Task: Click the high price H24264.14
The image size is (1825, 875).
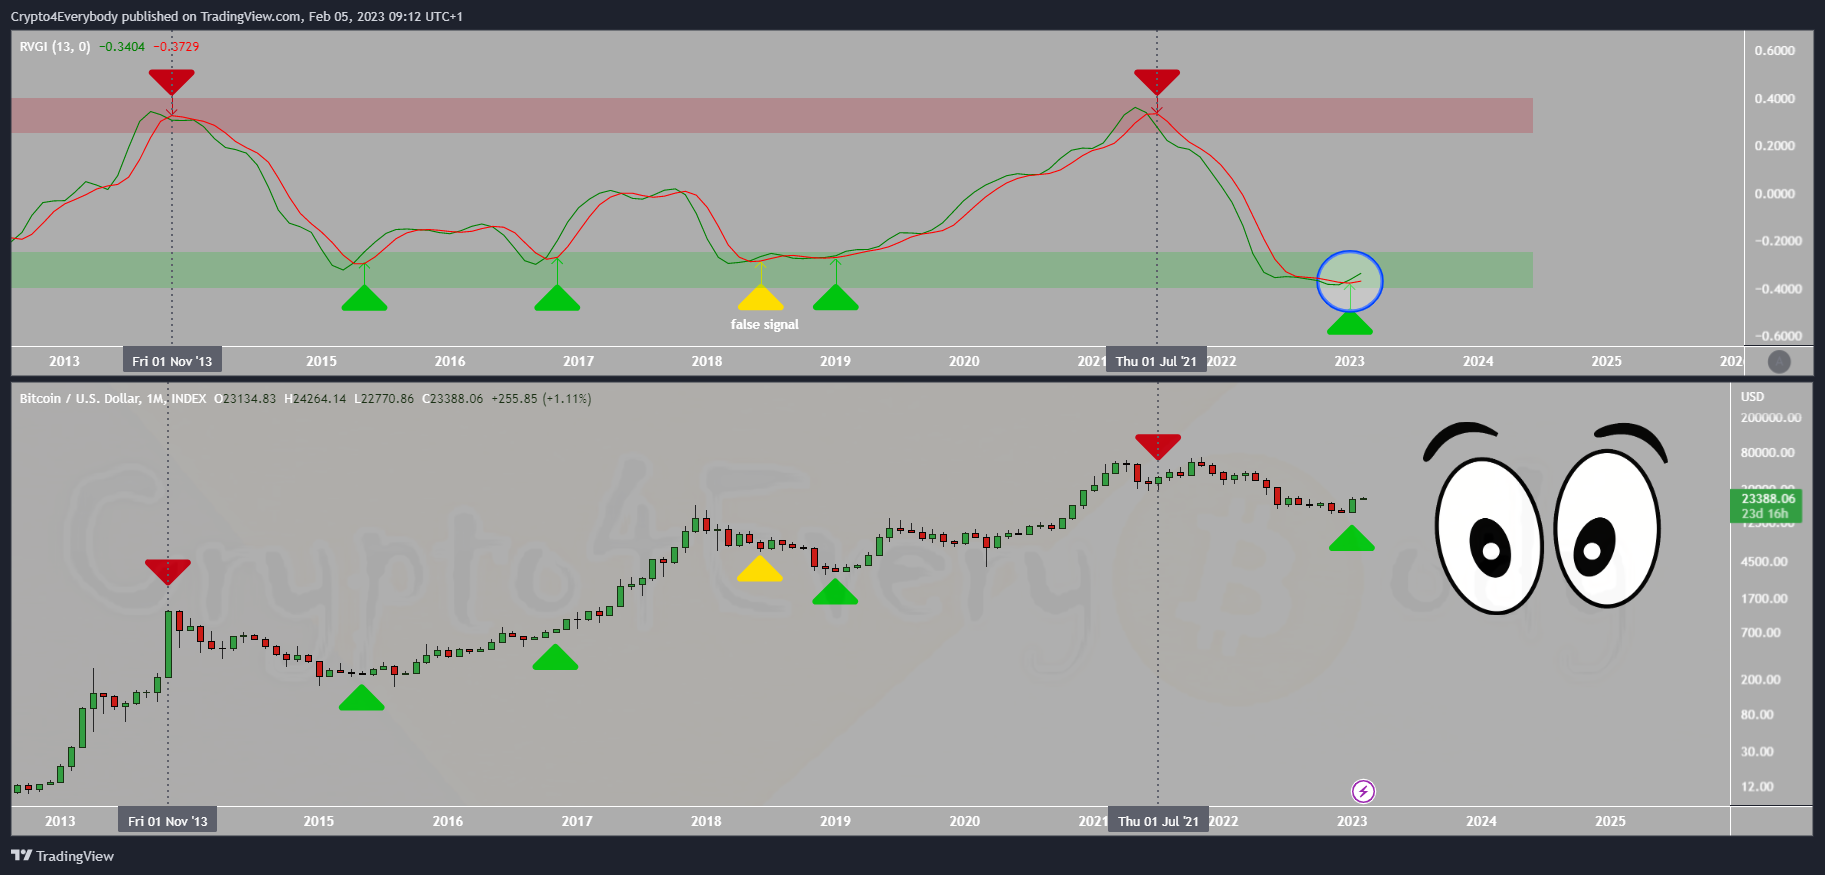Action: [315, 399]
